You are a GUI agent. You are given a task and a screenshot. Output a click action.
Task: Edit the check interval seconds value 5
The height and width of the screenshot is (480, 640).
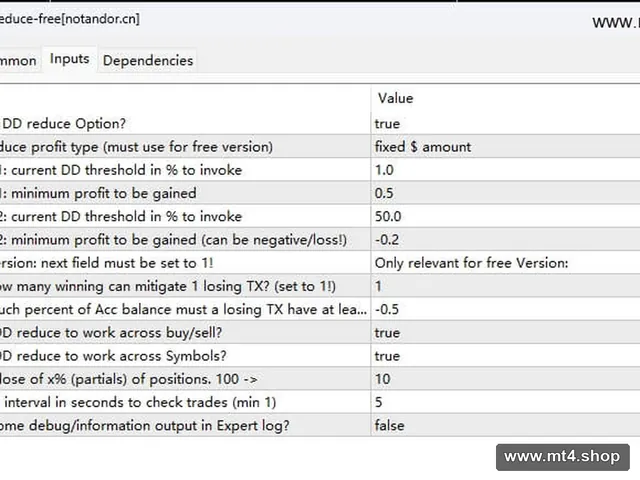(505, 402)
